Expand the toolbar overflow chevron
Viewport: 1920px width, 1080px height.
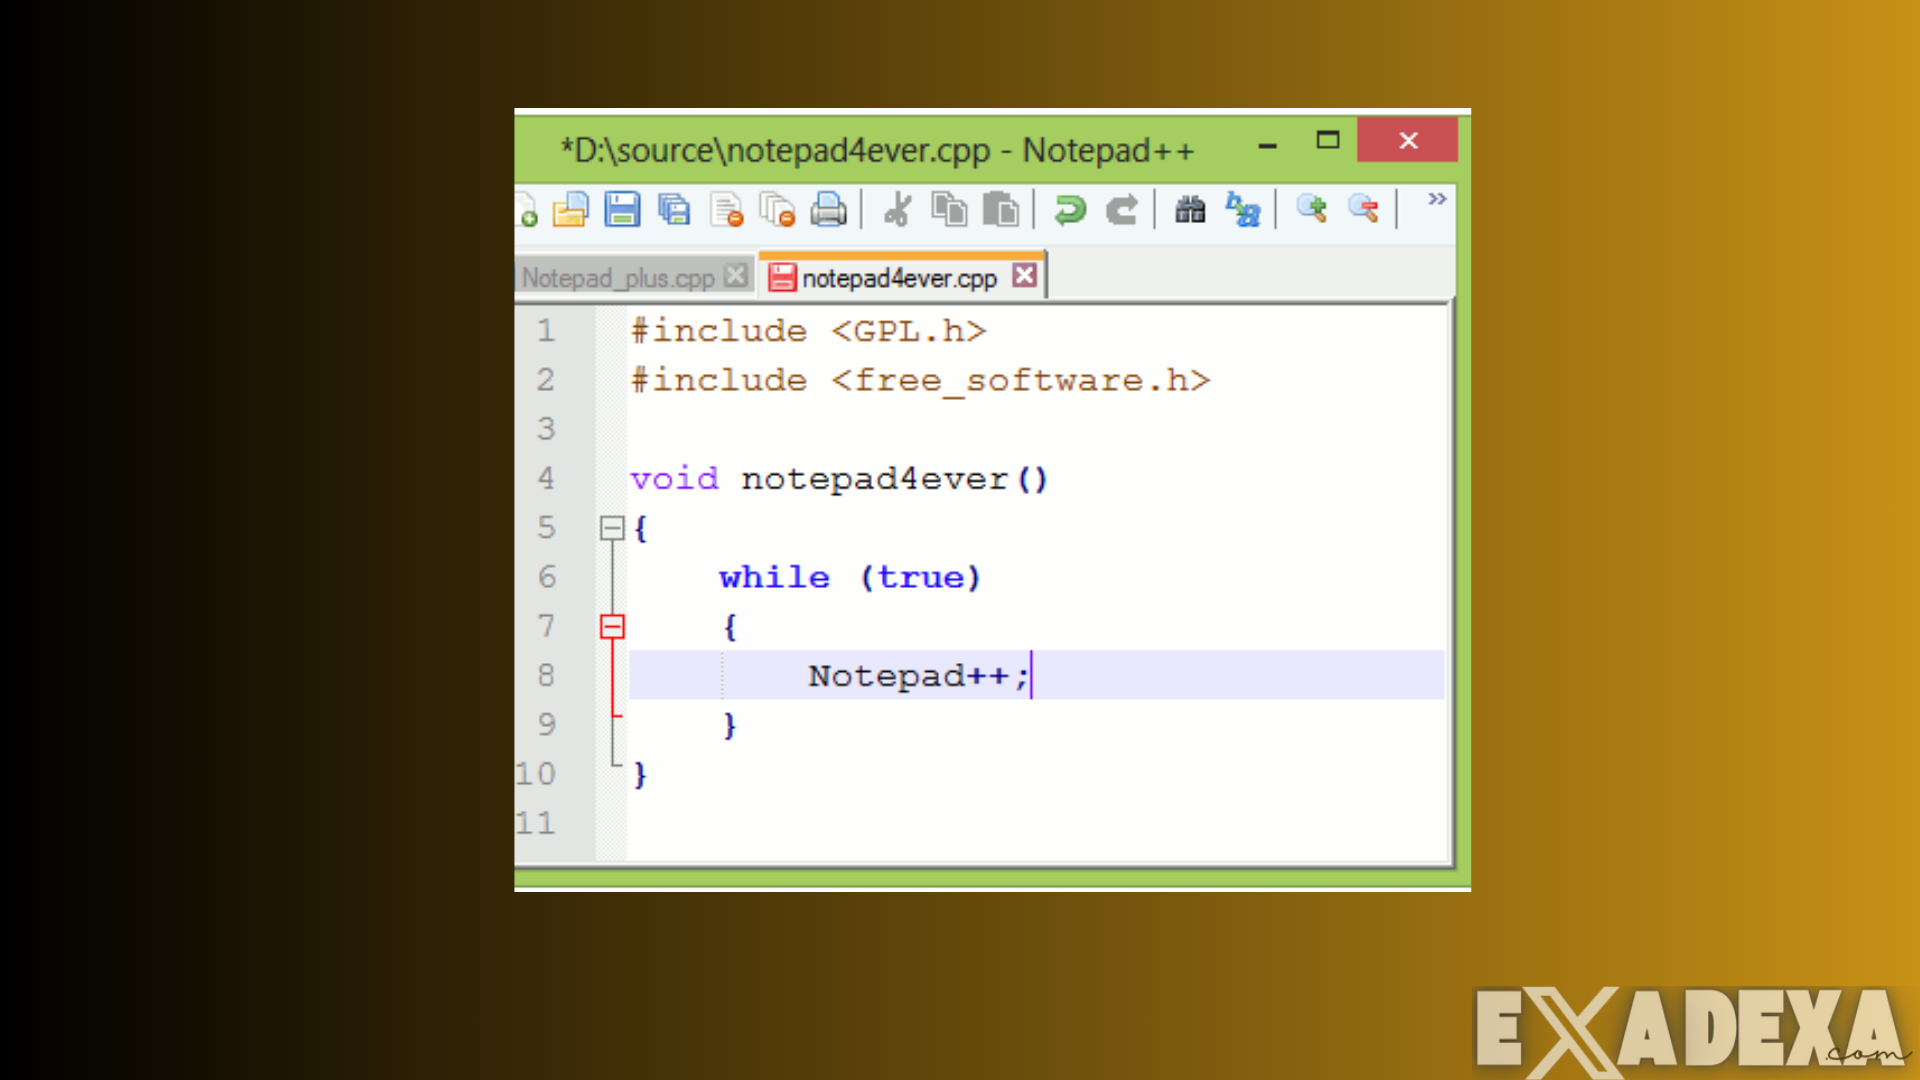tap(1436, 199)
